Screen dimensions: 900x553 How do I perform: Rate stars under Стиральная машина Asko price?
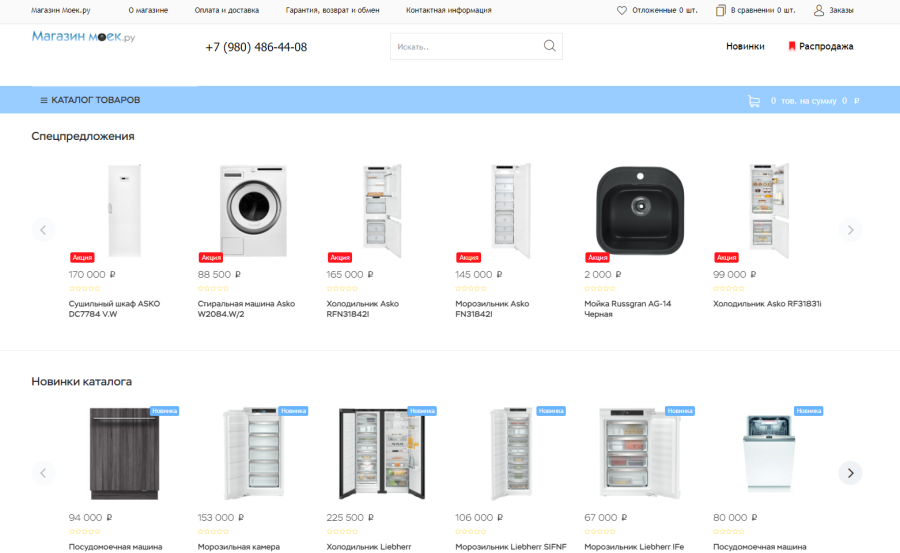214,288
